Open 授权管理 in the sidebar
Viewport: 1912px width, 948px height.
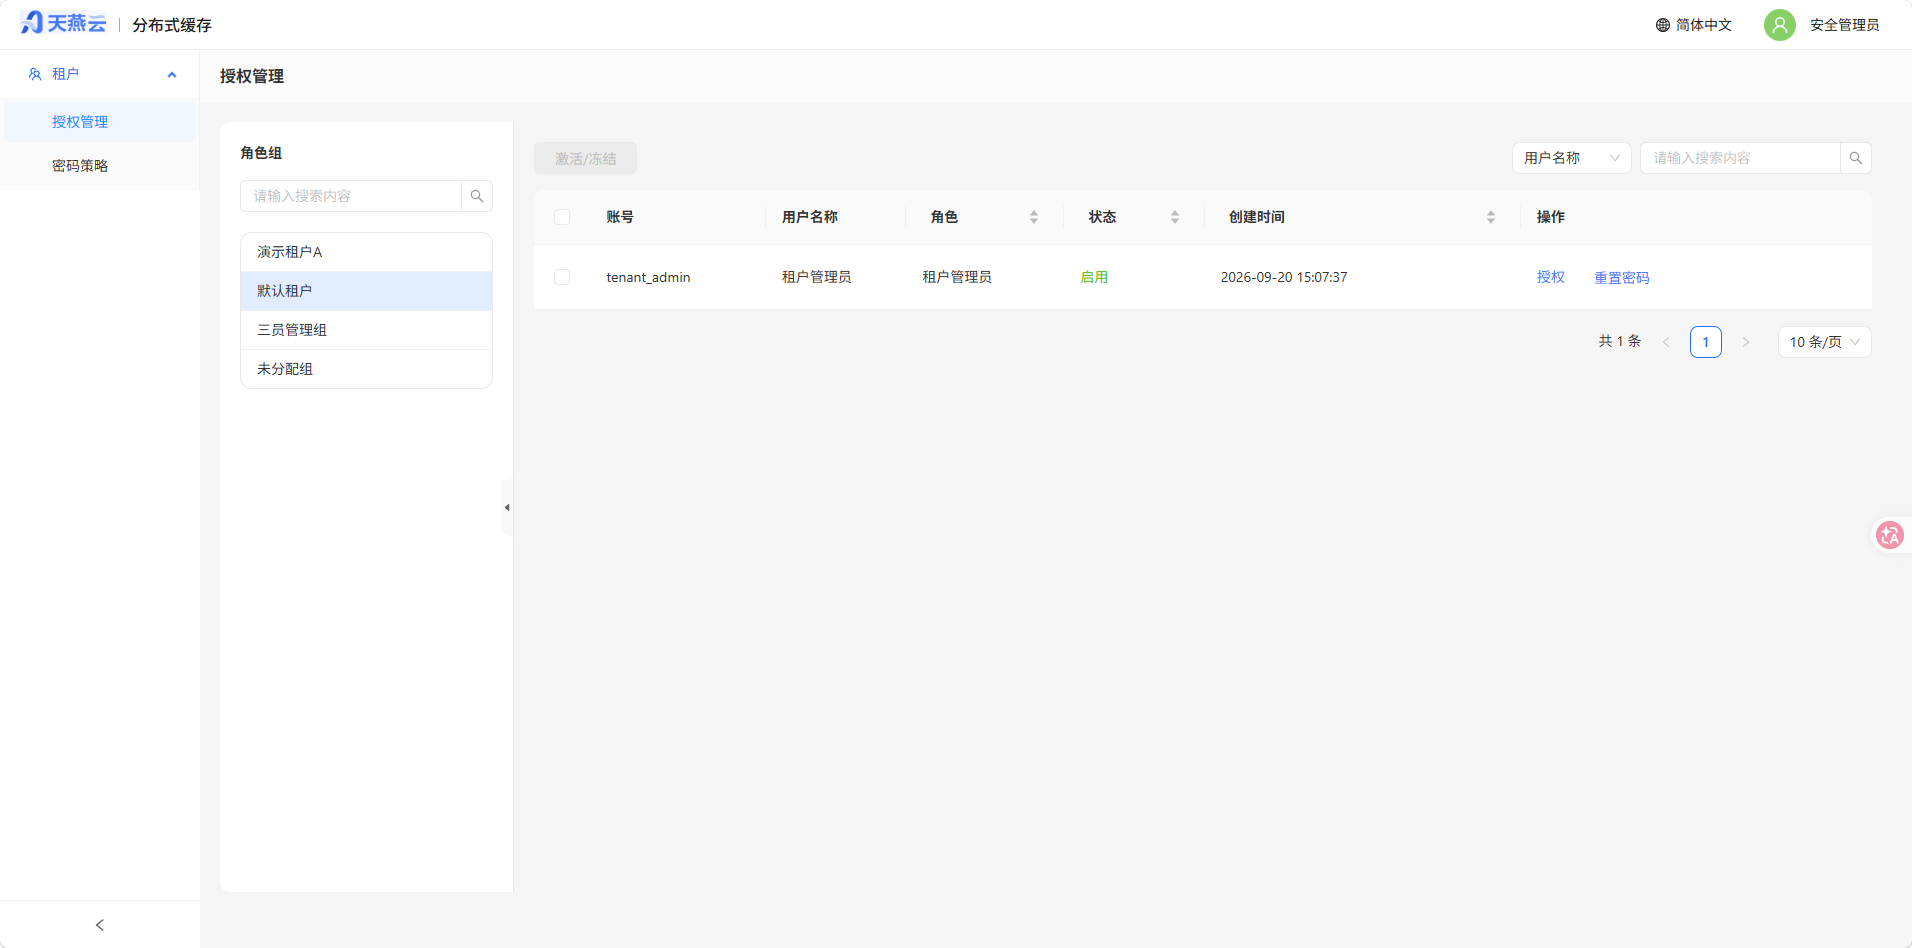(99, 122)
